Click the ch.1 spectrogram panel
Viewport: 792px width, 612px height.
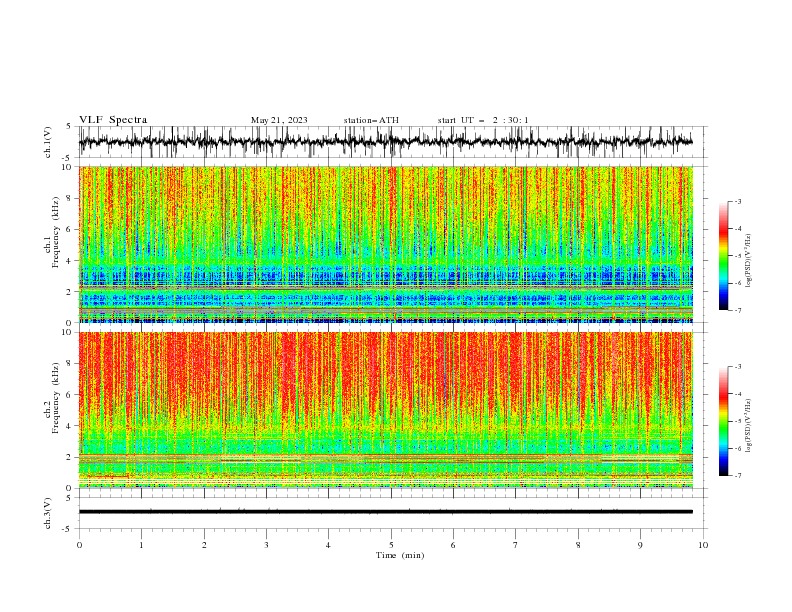click(x=386, y=244)
